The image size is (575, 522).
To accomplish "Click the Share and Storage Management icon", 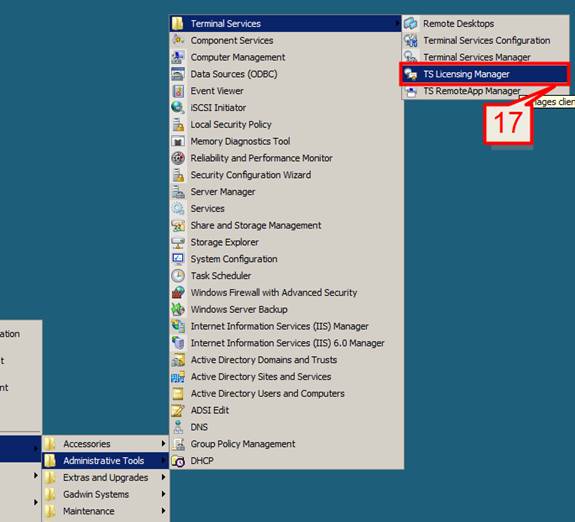I will click(178, 226).
